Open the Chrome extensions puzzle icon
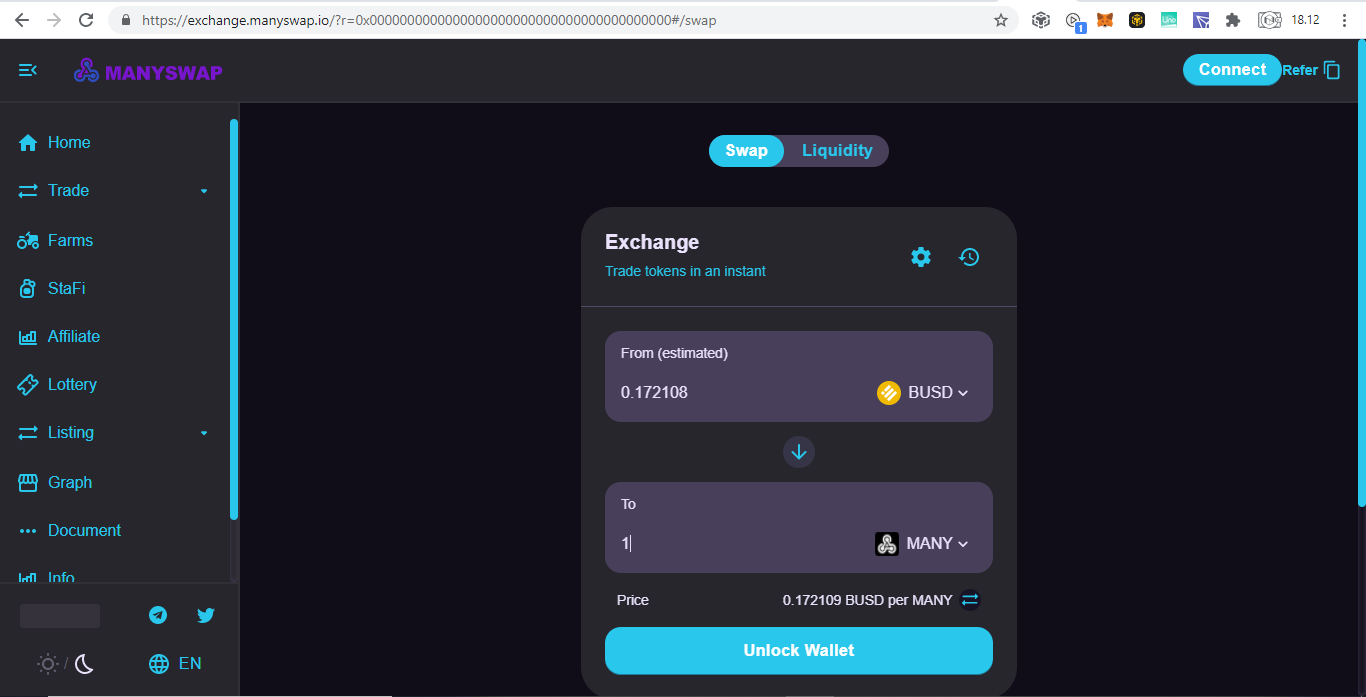Viewport: 1366px width, 697px height. click(x=1233, y=20)
